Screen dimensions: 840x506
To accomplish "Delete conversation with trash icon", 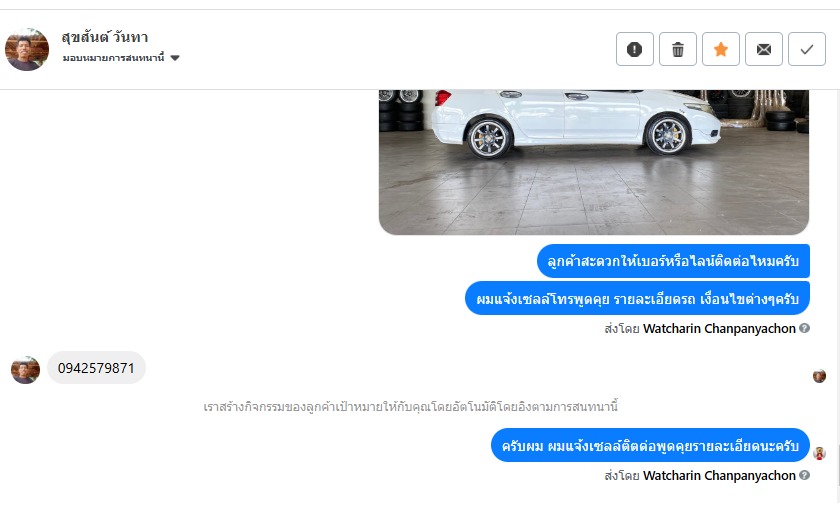I will click(x=678, y=49).
